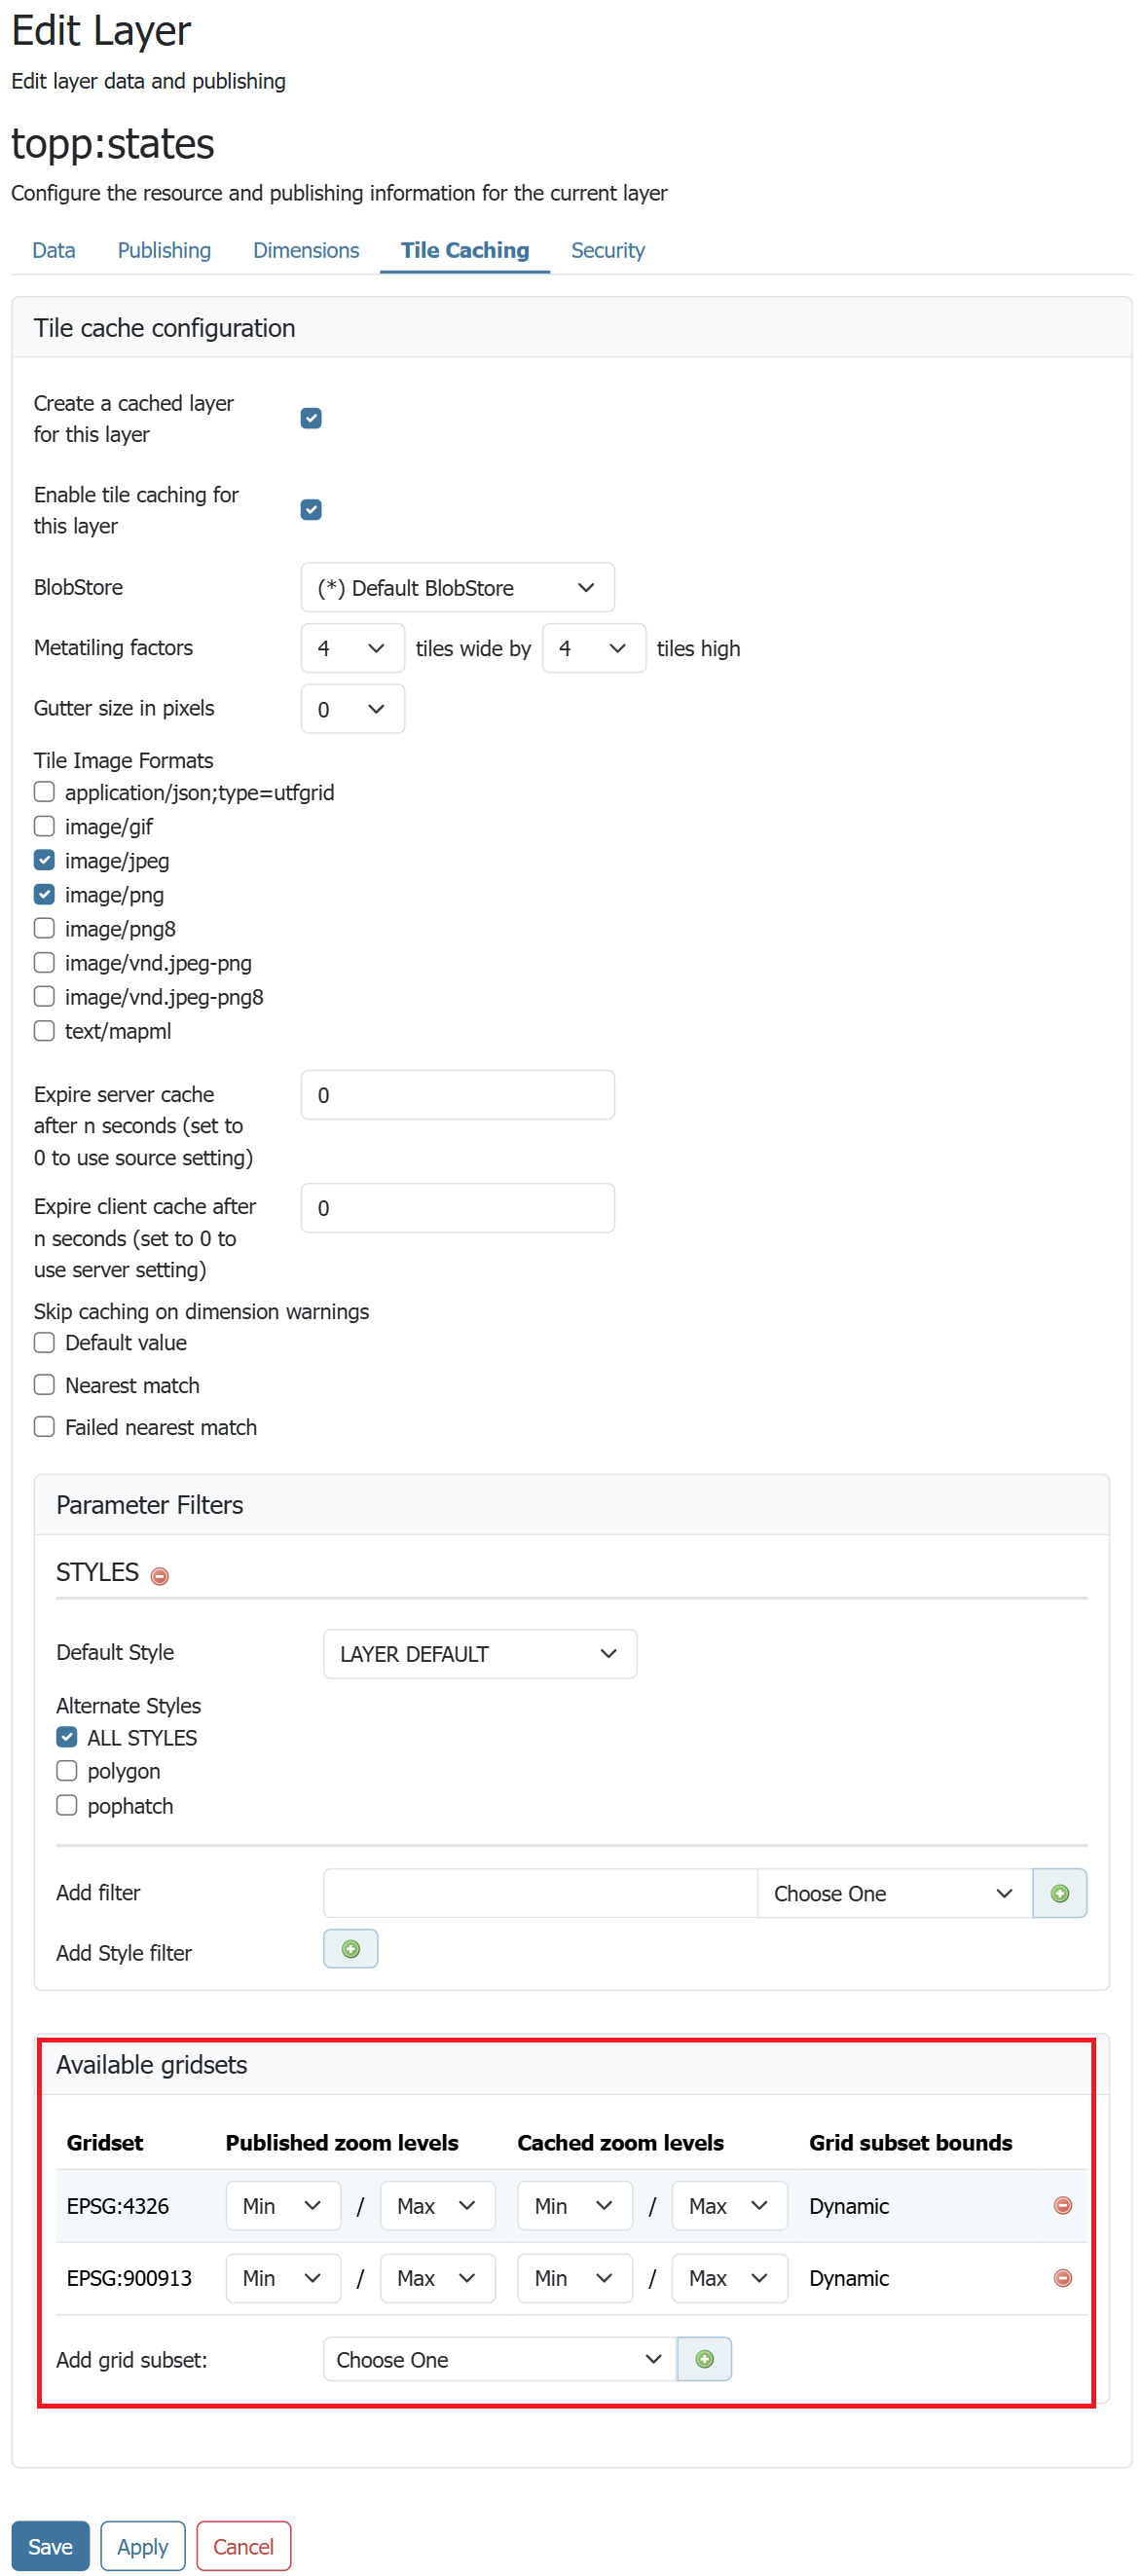Open the Add grid subset dropdown

click(x=499, y=2359)
